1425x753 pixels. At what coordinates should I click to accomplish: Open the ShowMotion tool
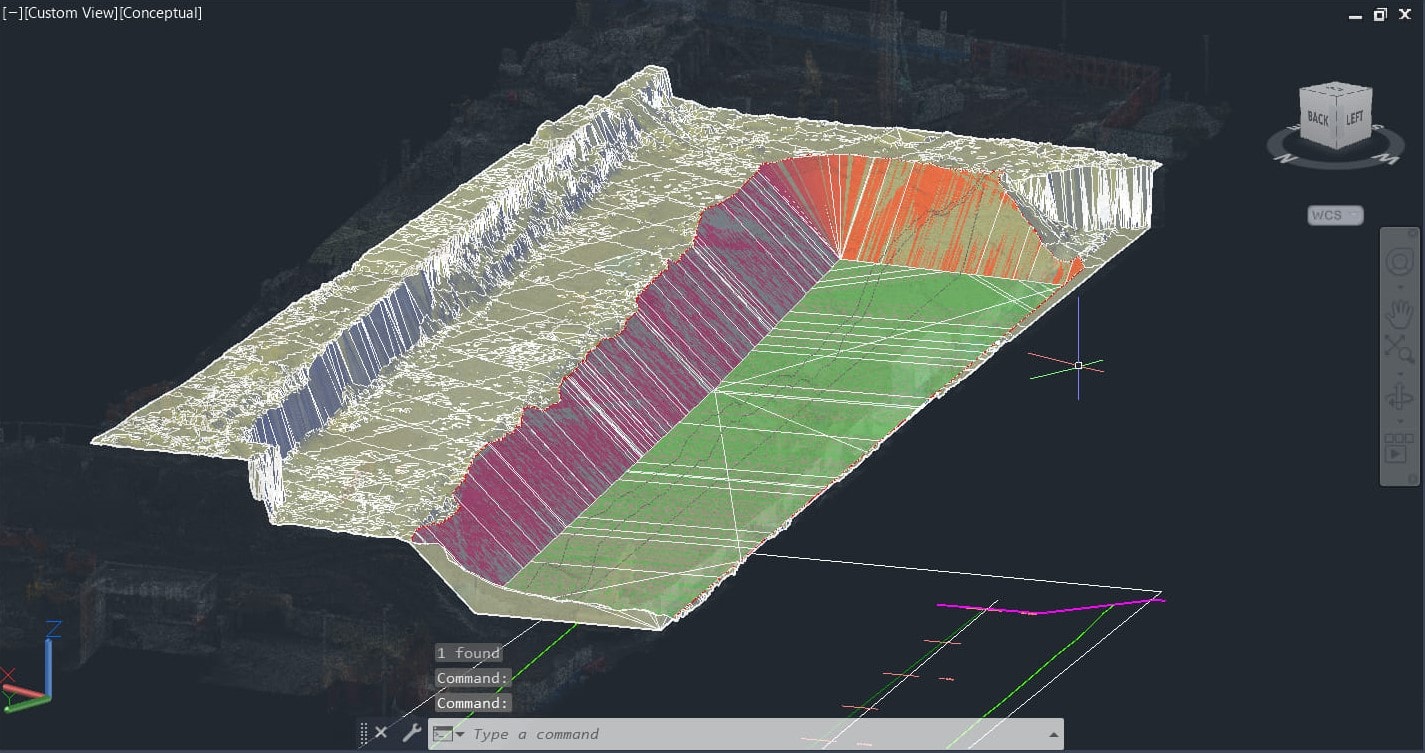click(x=1397, y=448)
